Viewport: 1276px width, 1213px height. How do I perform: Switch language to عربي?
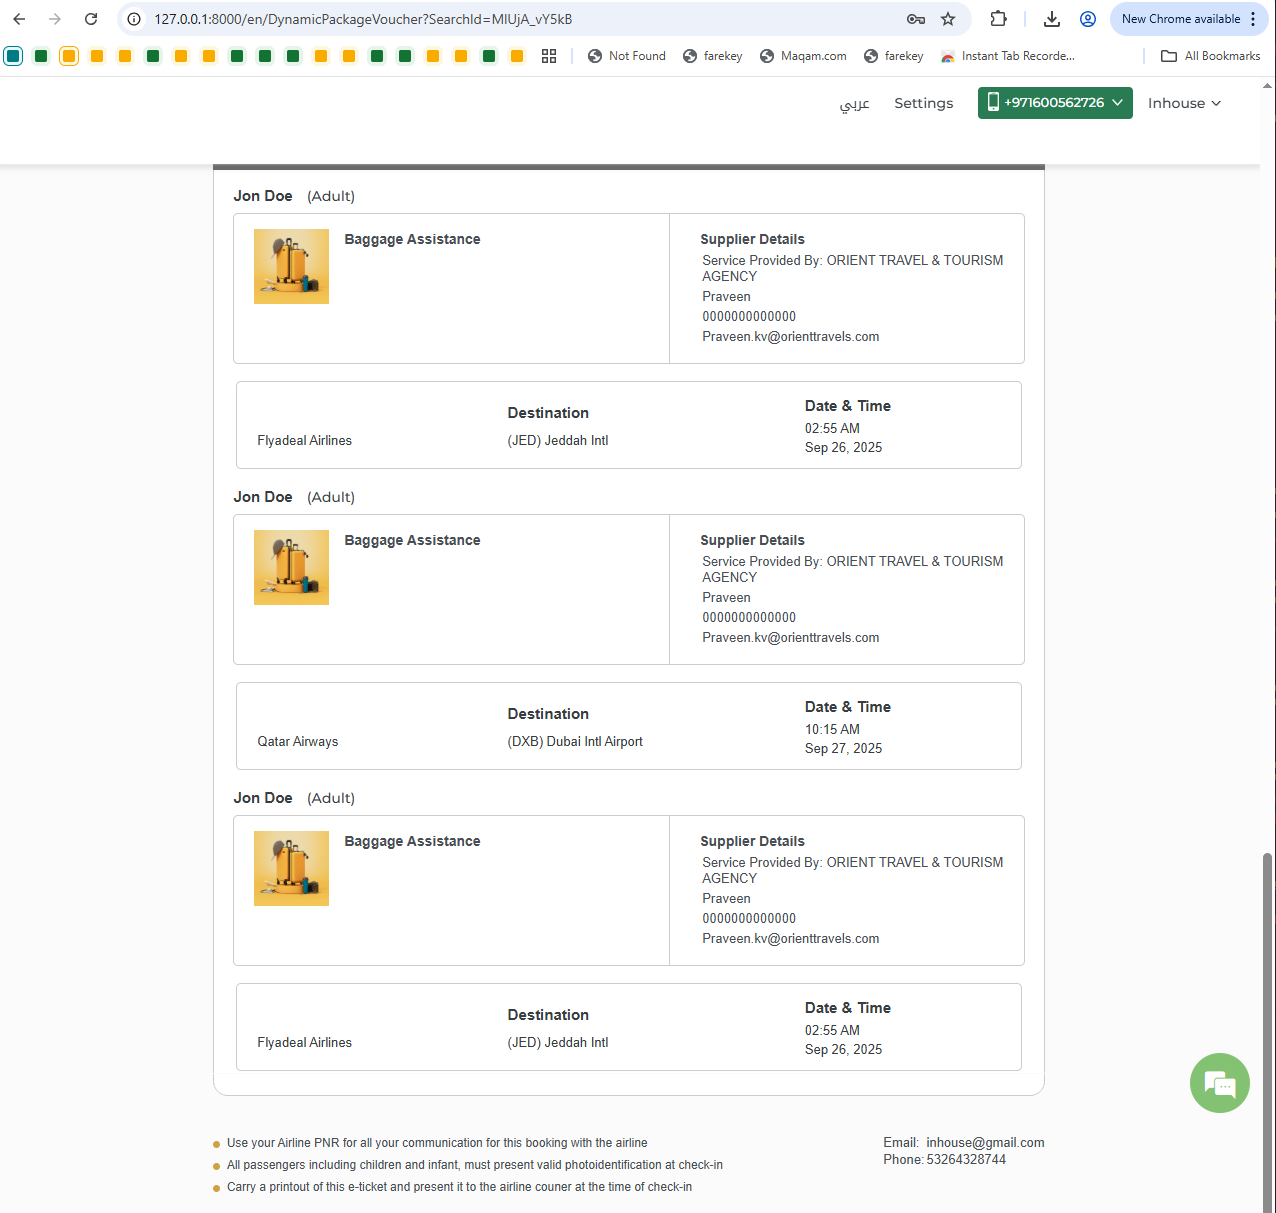click(854, 103)
